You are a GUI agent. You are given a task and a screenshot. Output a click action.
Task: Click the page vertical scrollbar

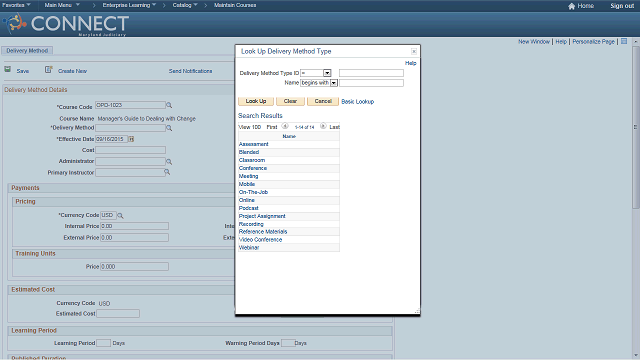click(636, 127)
